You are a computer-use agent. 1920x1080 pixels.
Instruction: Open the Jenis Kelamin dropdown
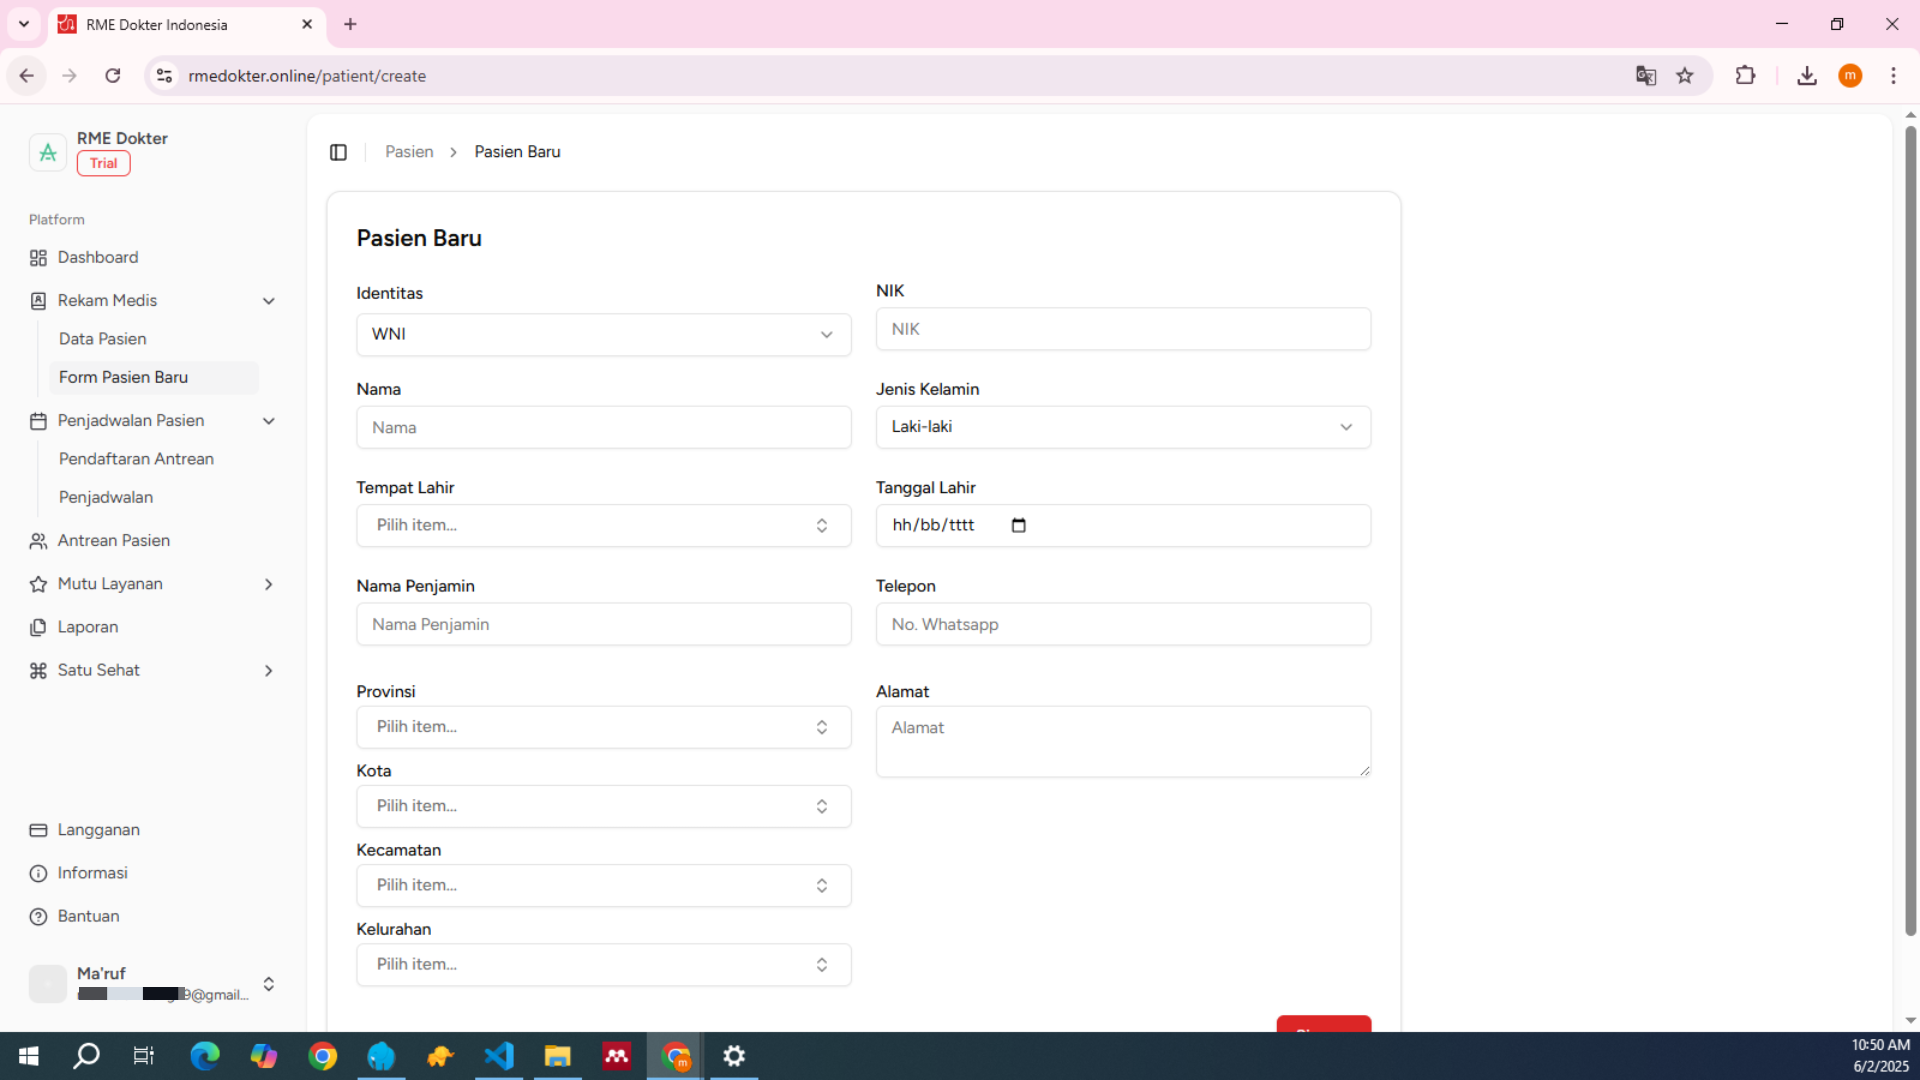pyautogui.click(x=1122, y=427)
